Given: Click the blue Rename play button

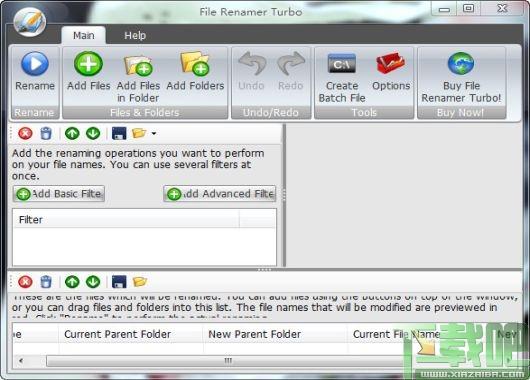Looking at the screenshot, I should [x=35, y=64].
